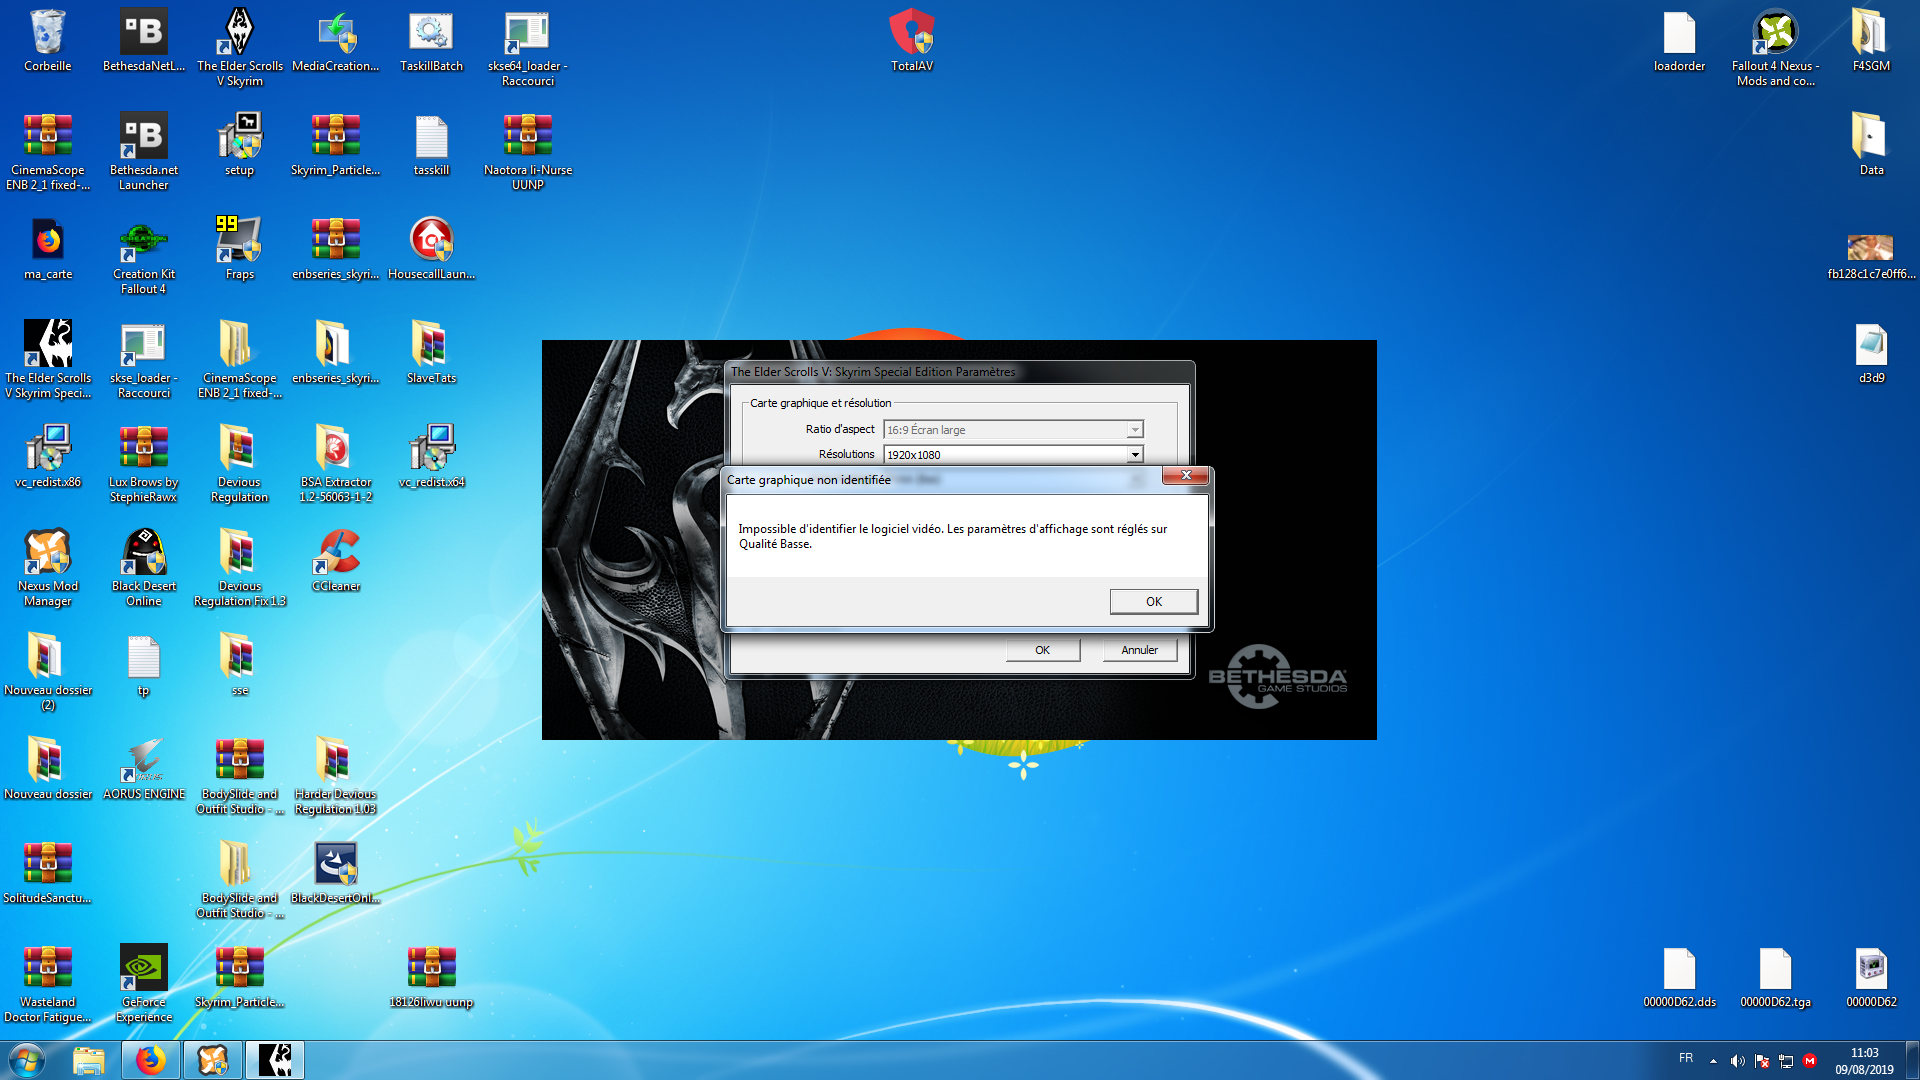1920x1080 pixels.
Task: Select The Elder Scrolls V Skyrim shortcut
Action: pos(240,48)
